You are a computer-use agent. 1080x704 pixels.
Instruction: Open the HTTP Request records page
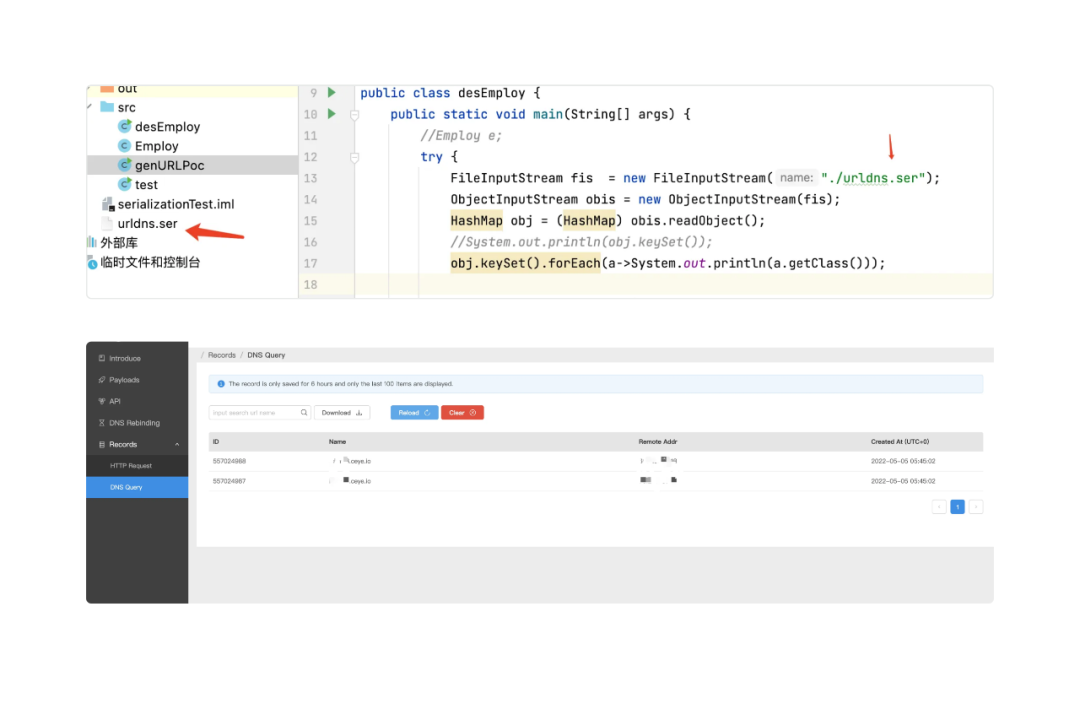pos(131,466)
